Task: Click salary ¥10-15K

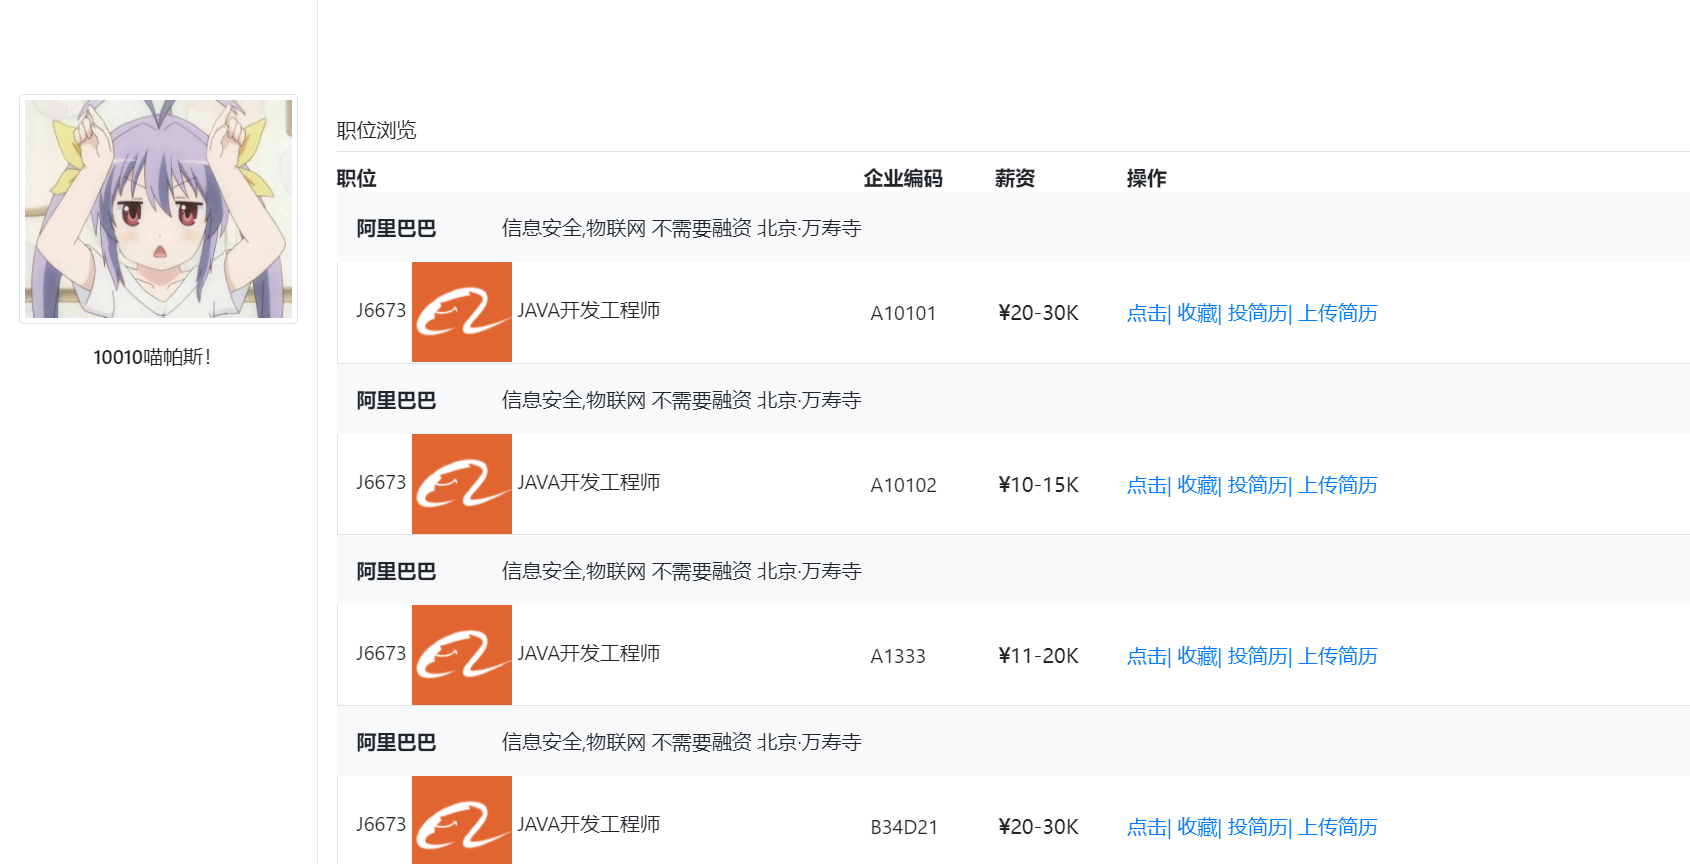Action: coord(1038,485)
